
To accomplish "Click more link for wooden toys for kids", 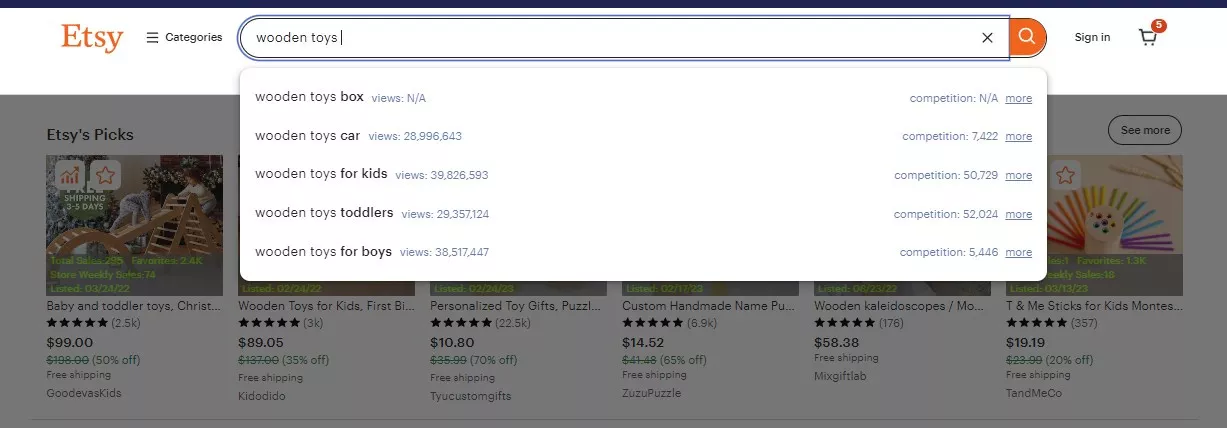I will coord(1018,175).
